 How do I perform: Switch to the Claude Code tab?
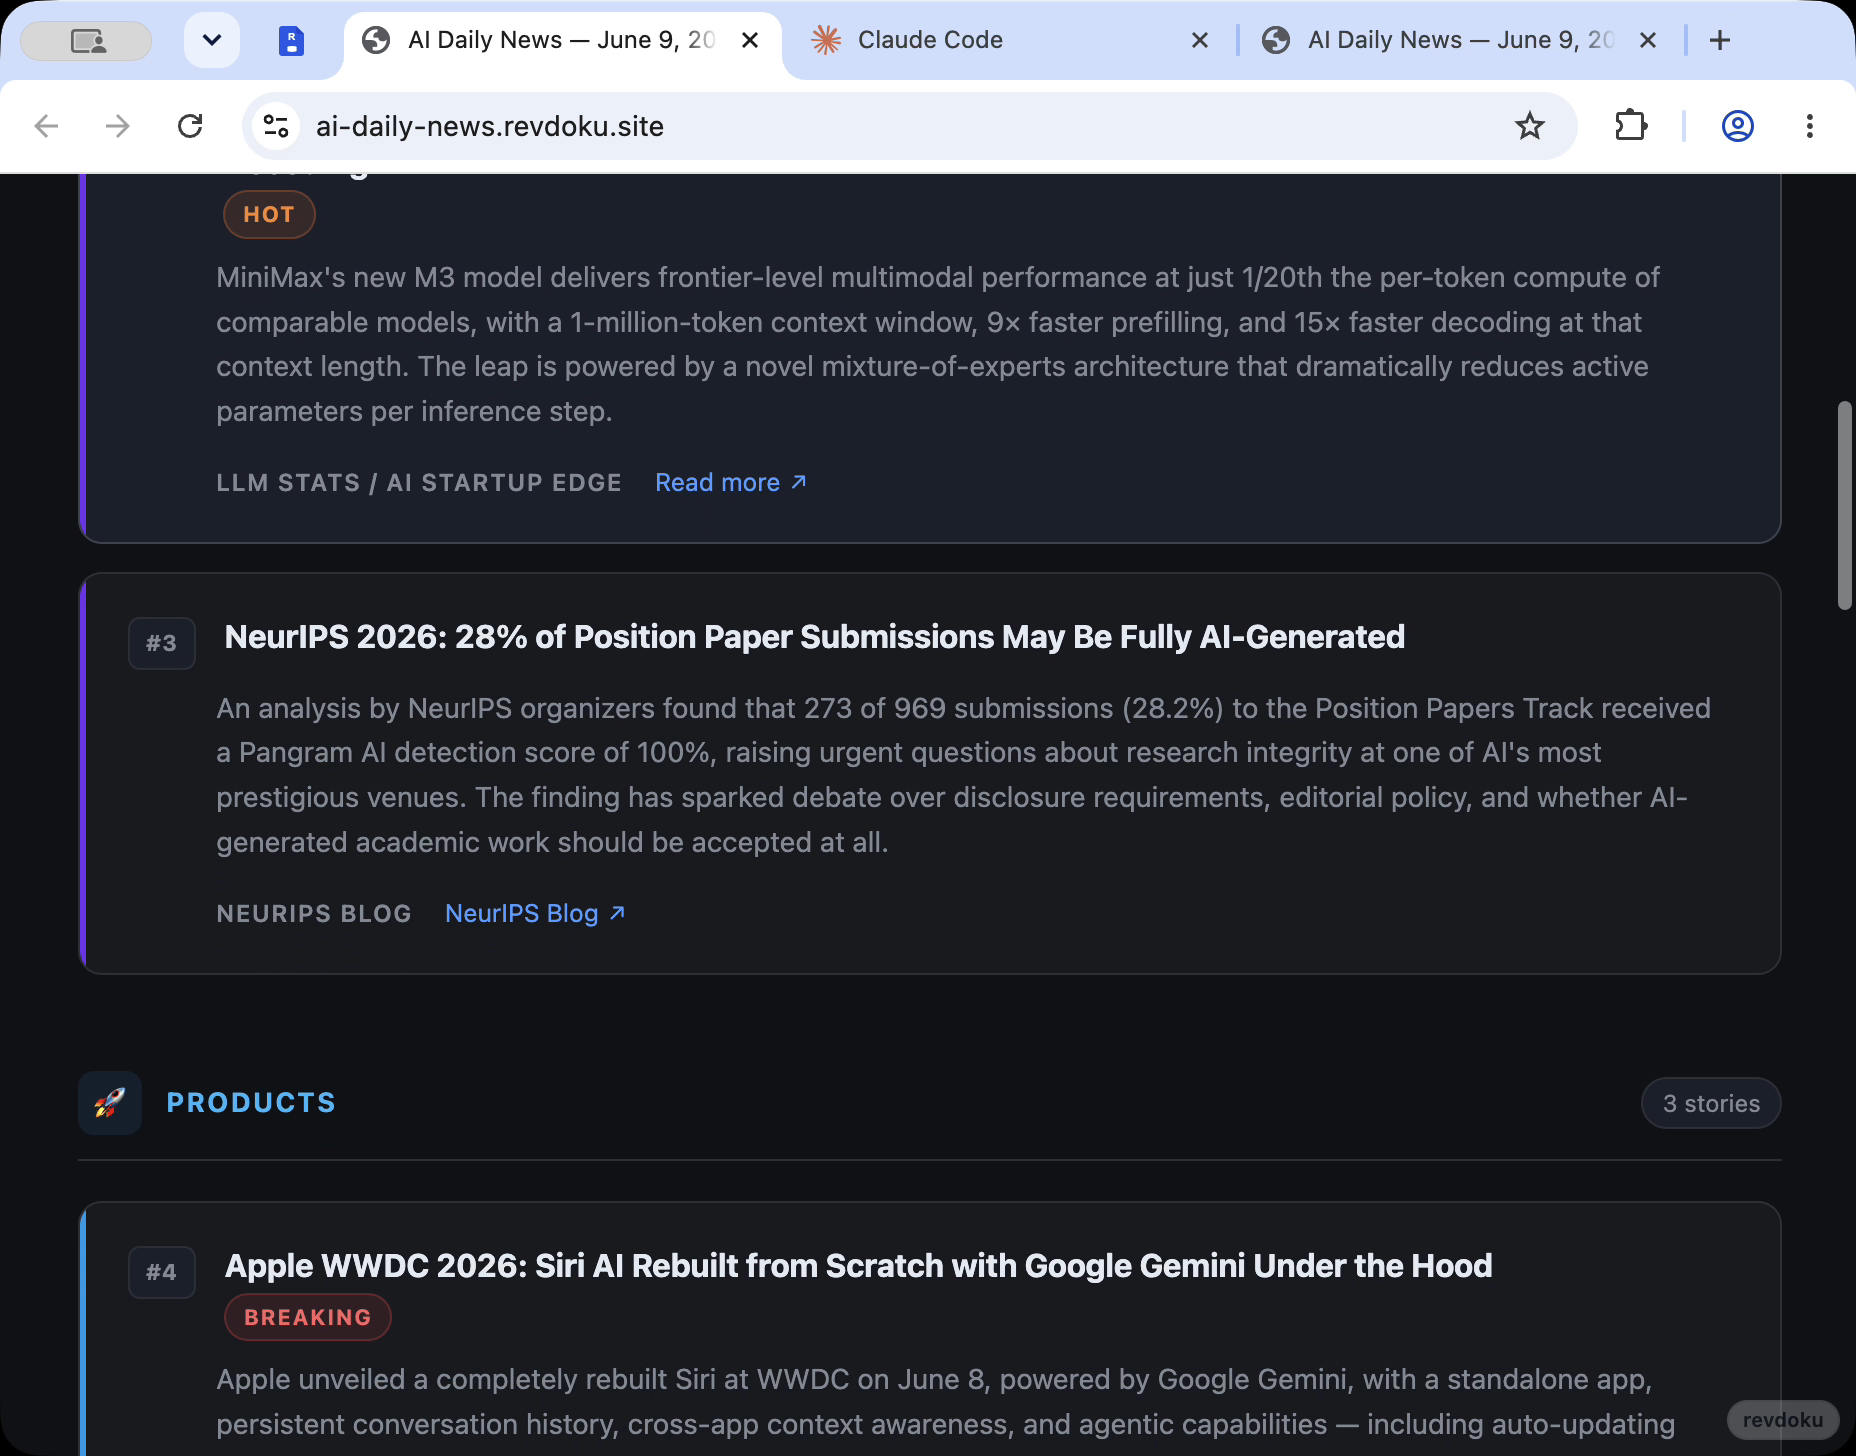(x=1010, y=40)
